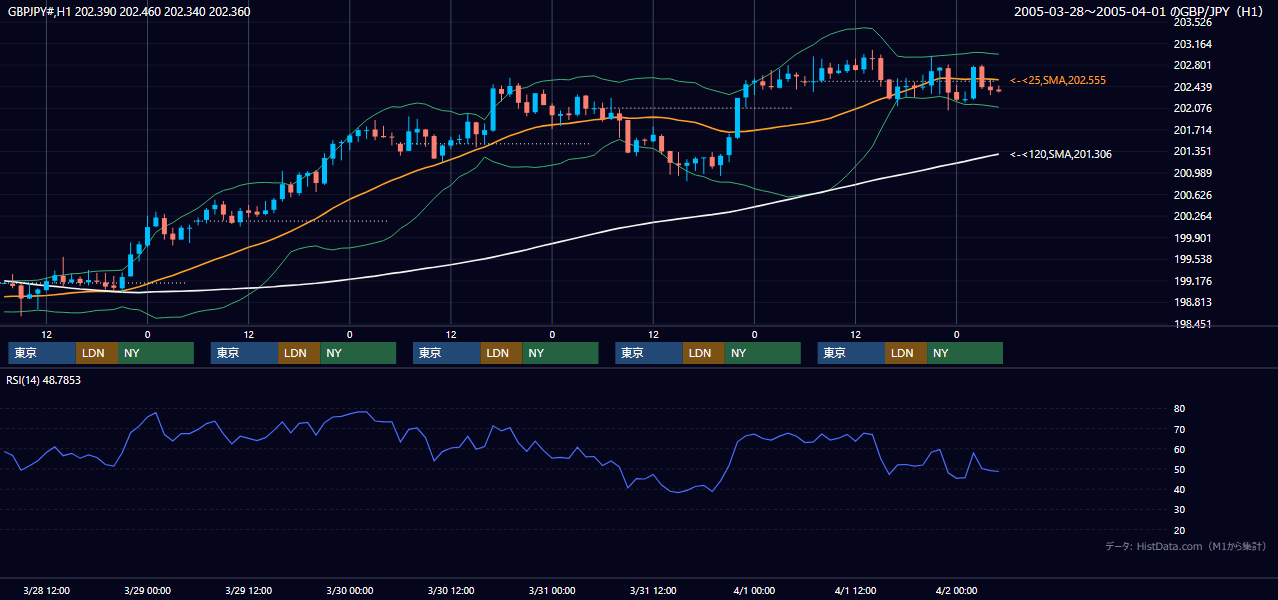The height and width of the screenshot is (600, 1278).
Task: Click the 200.264 price axis label
Action: 1193,216
